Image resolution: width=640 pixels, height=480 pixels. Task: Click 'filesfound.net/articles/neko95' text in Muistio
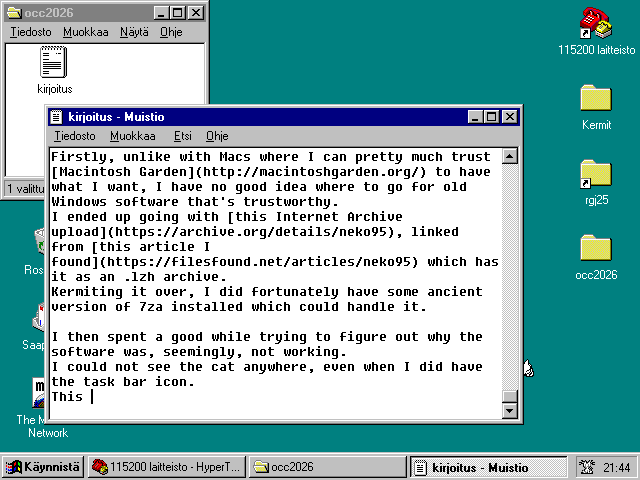point(291,262)
